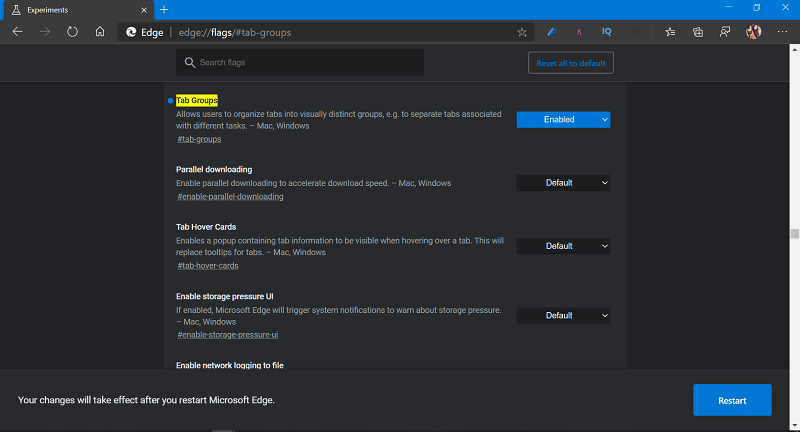This screenshot has width=800, height=432.
Task: Open the IQ extension icon
Action: coord(607,32)
